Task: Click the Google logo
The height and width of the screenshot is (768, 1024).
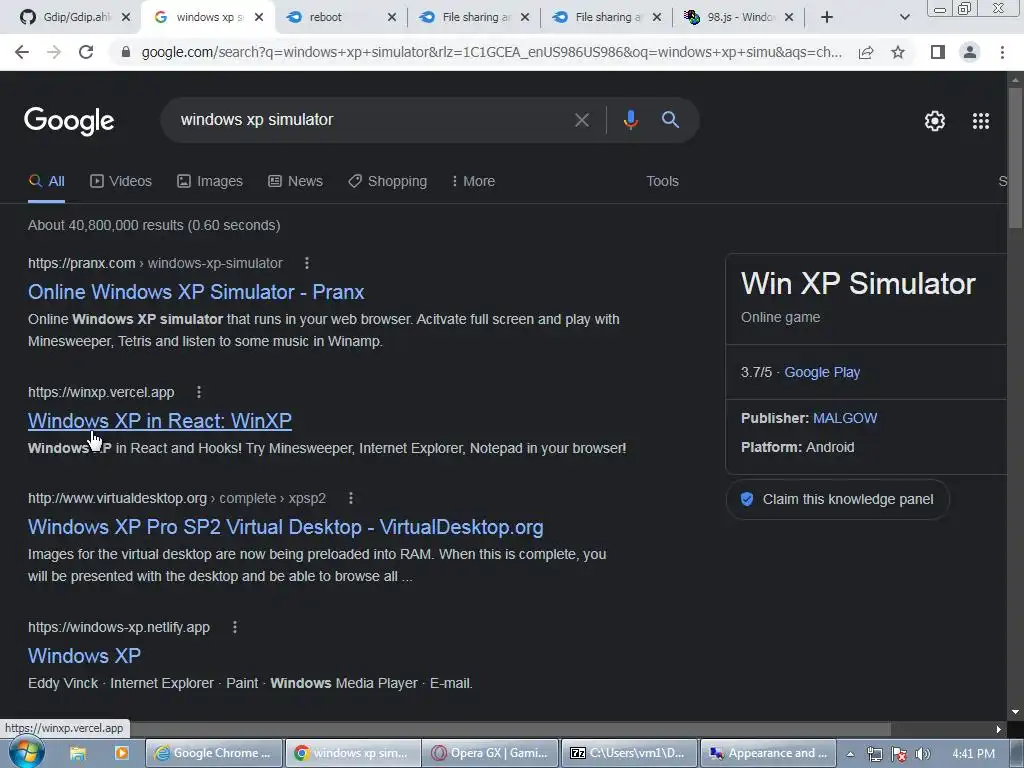Action: coord(69,121)
